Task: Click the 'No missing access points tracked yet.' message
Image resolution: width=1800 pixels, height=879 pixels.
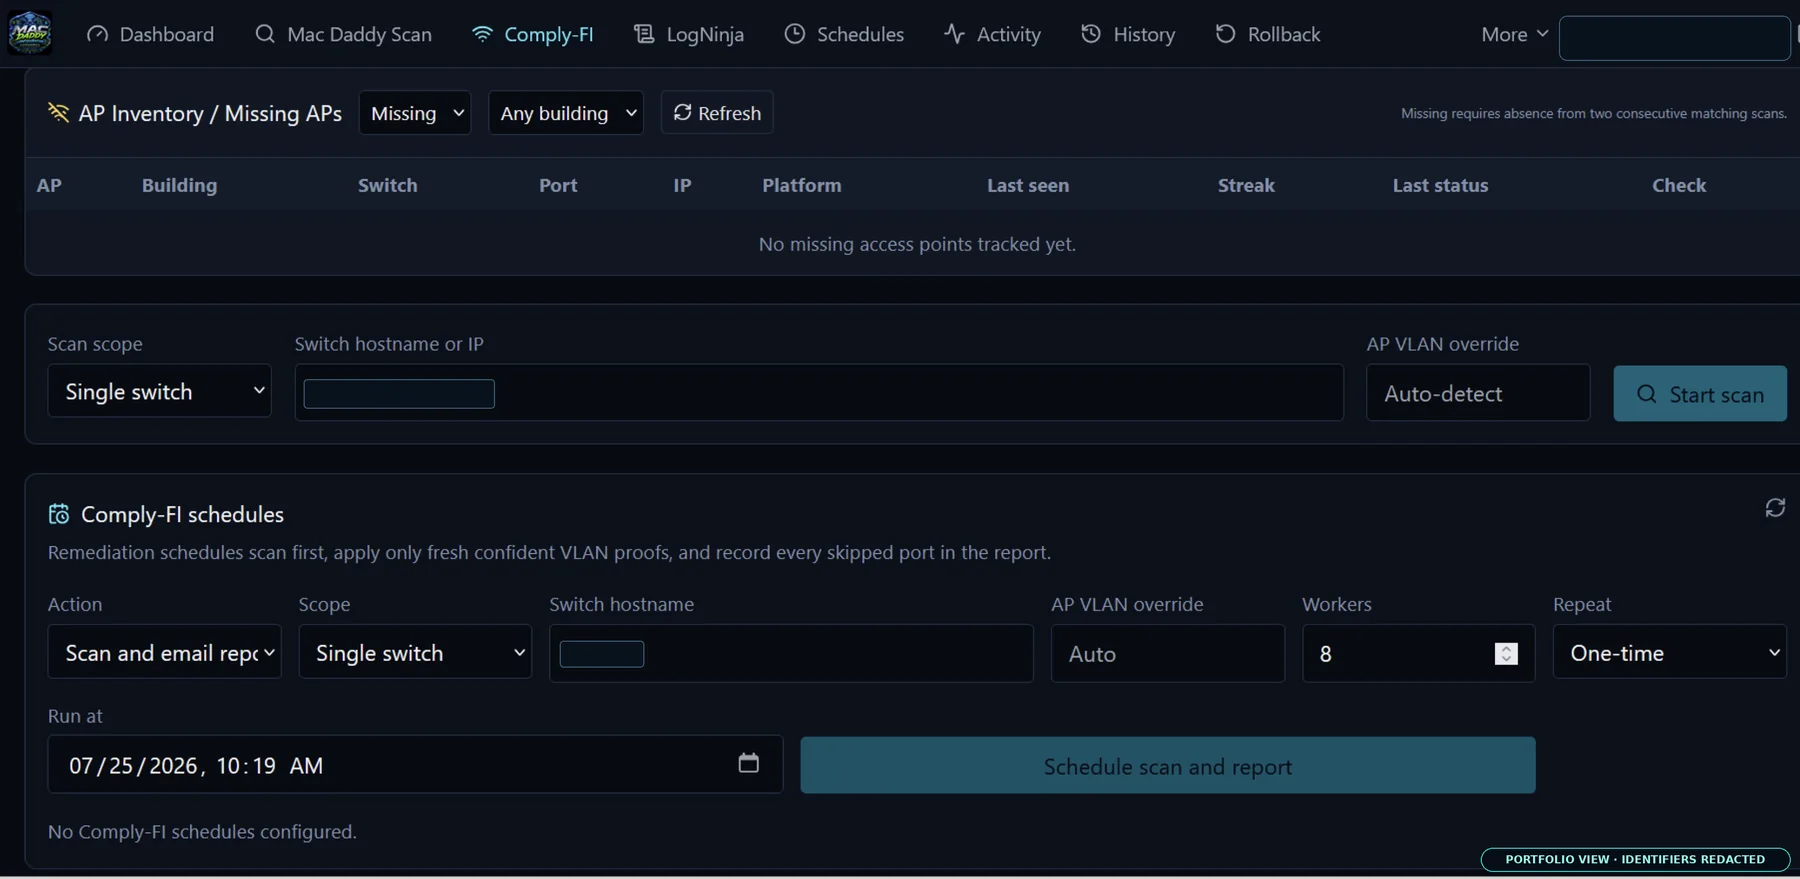Action: [x=917, y=244]
